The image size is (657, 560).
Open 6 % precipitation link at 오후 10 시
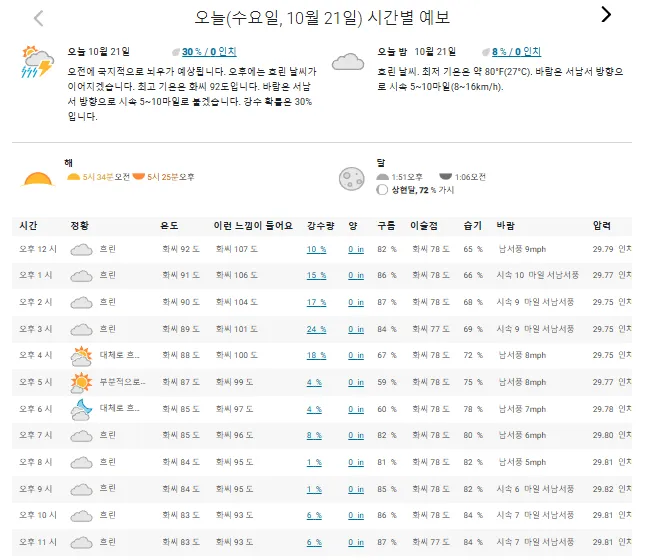pos(314,516)
